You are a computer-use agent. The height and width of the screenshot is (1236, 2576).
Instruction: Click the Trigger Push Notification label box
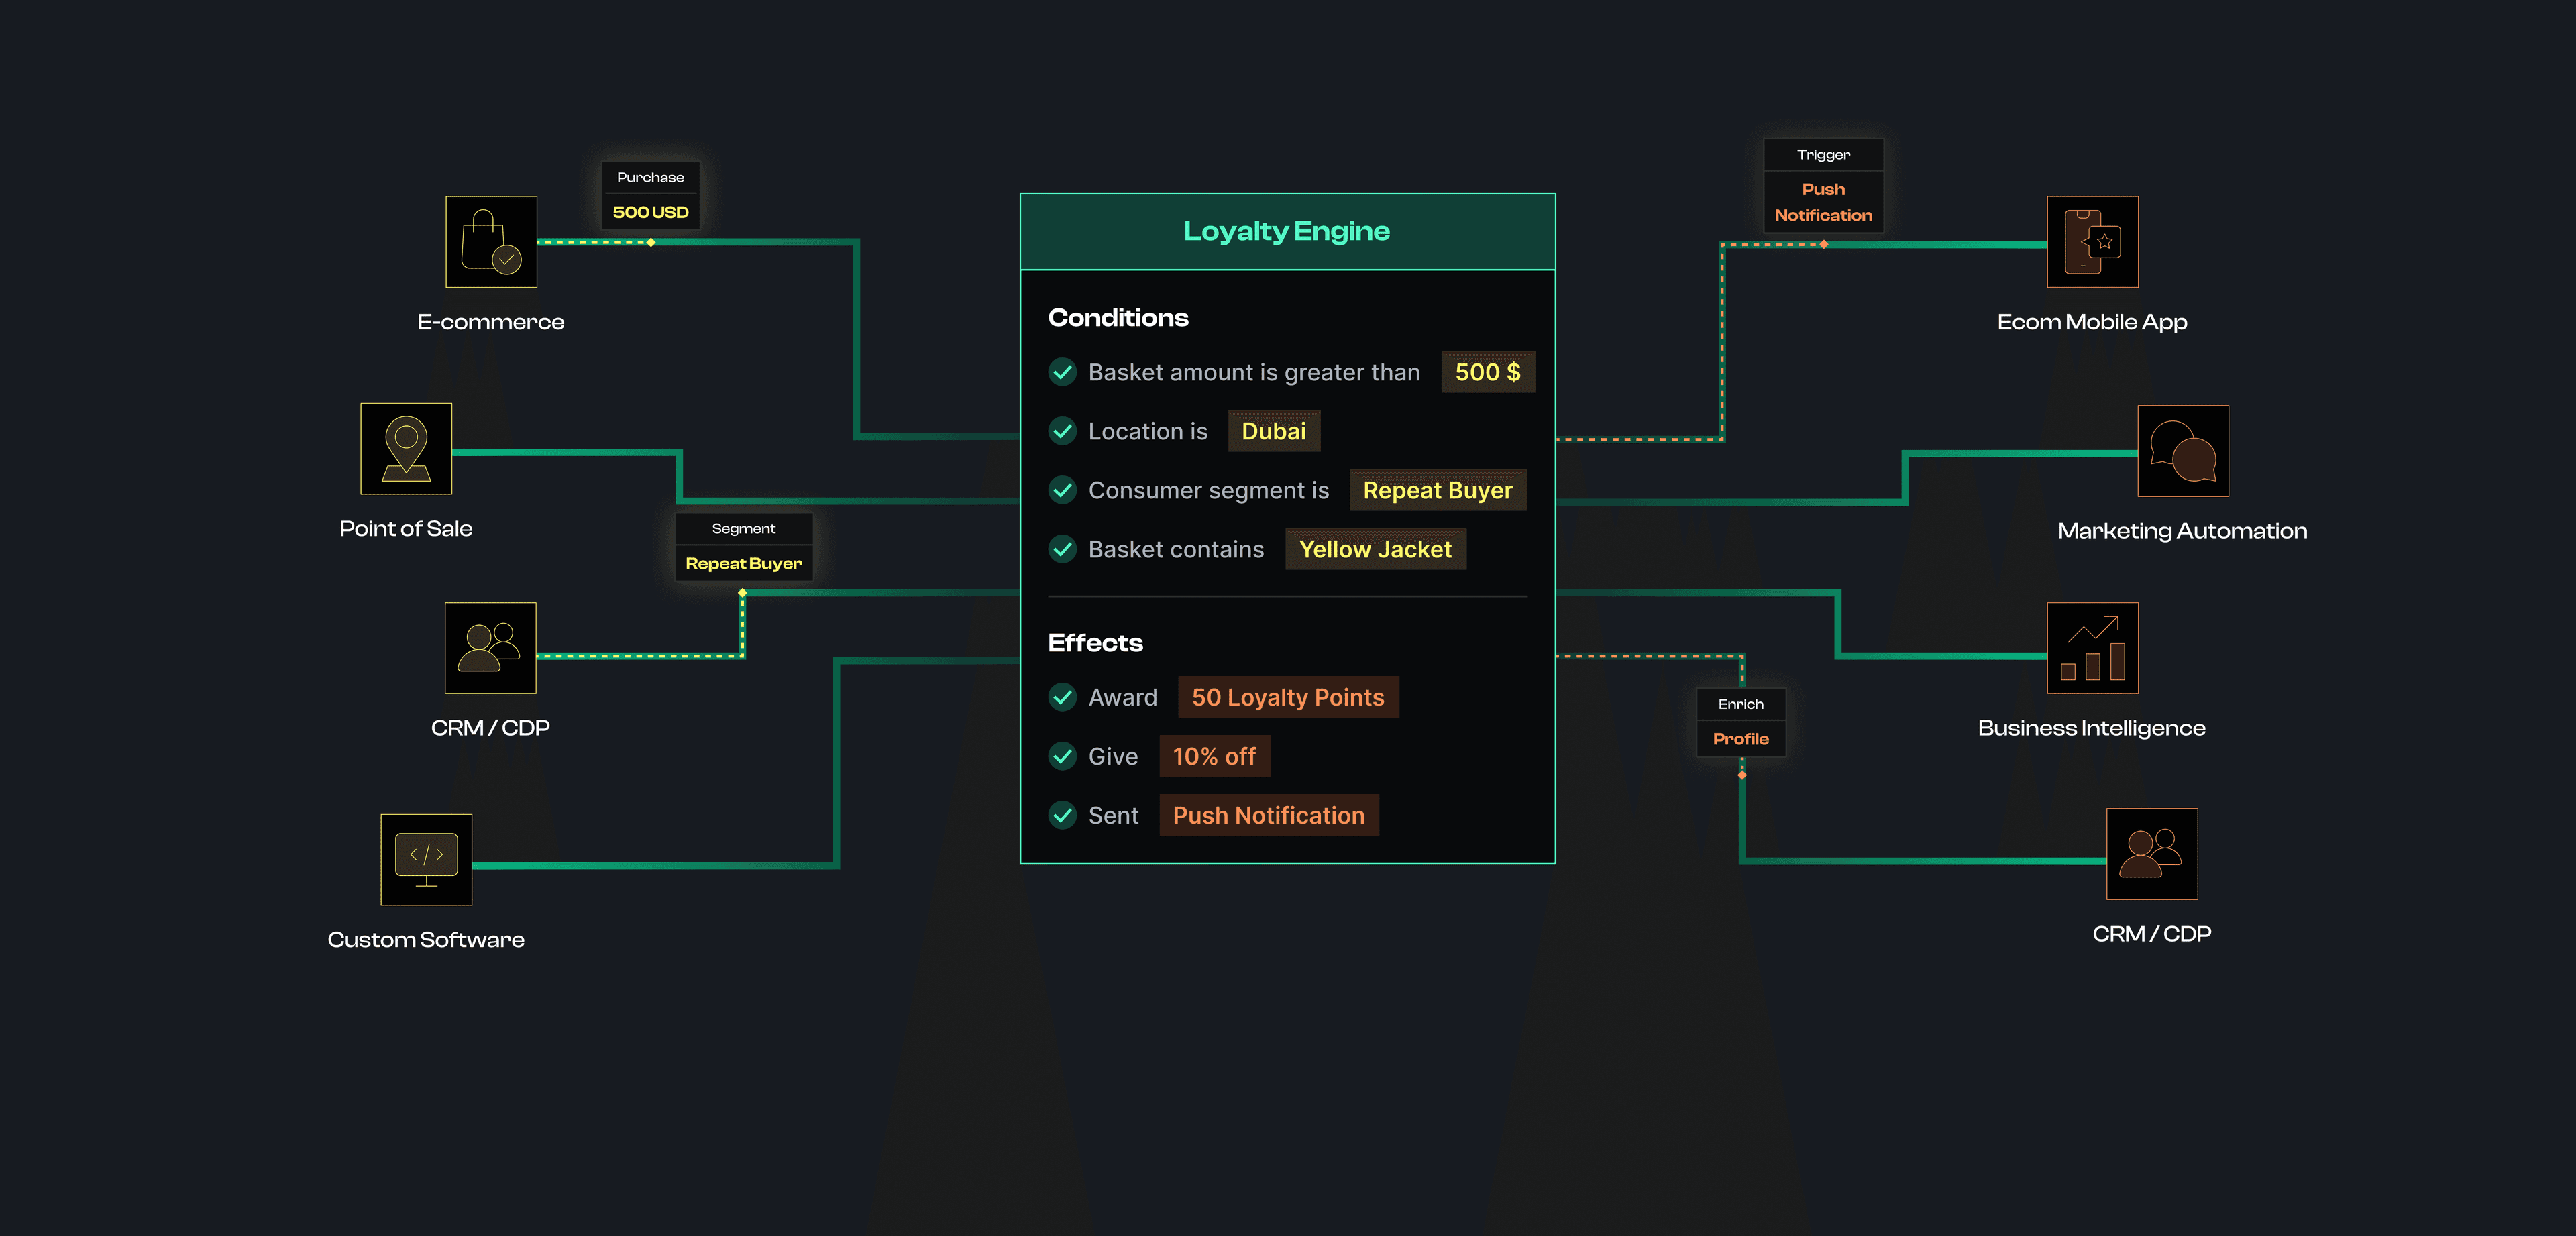(x=1823, y=187)
